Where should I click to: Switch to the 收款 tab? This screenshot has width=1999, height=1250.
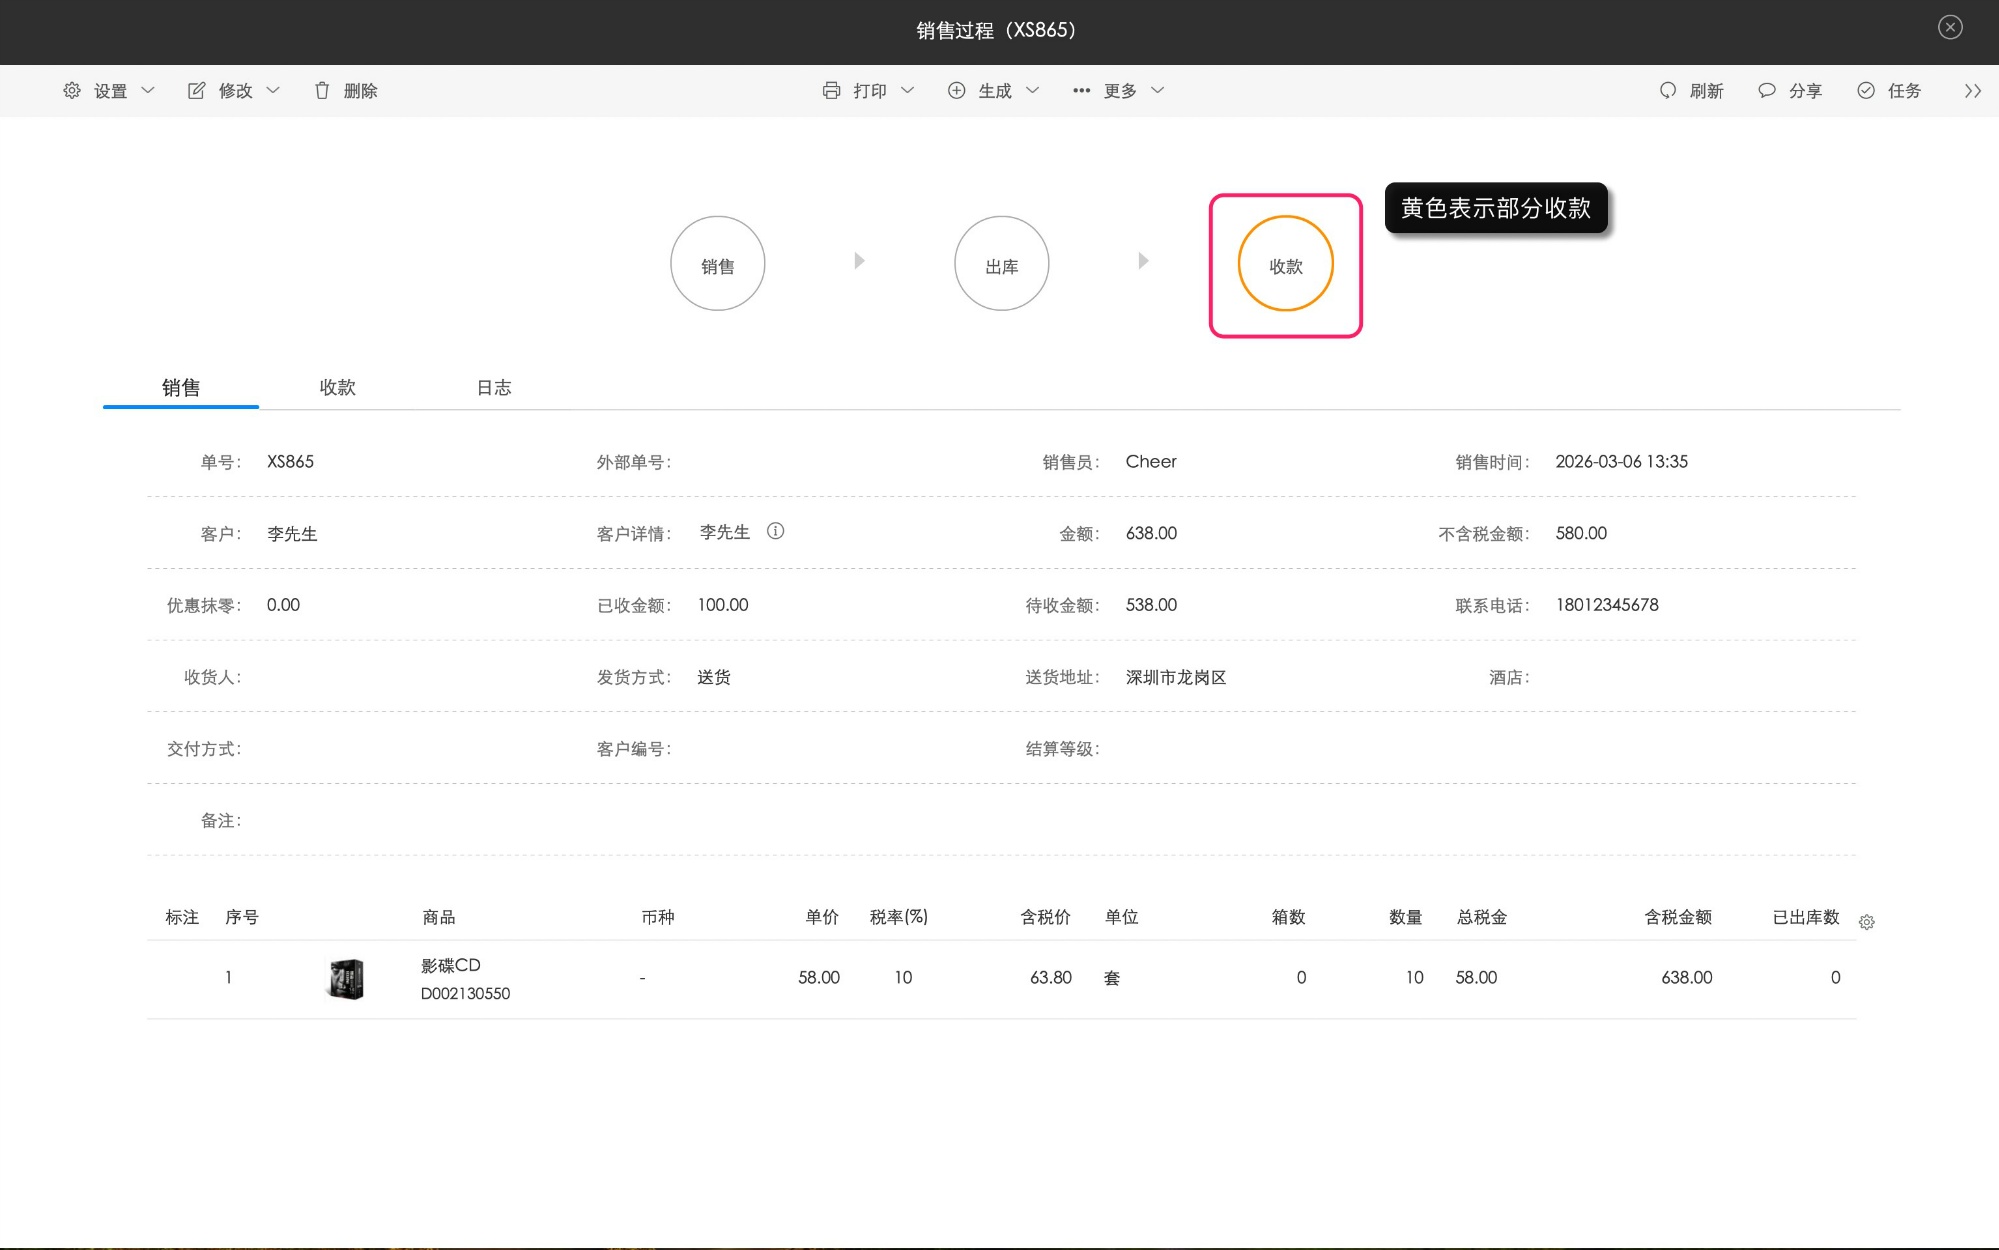pyautogui.click(x=337, y=387)
